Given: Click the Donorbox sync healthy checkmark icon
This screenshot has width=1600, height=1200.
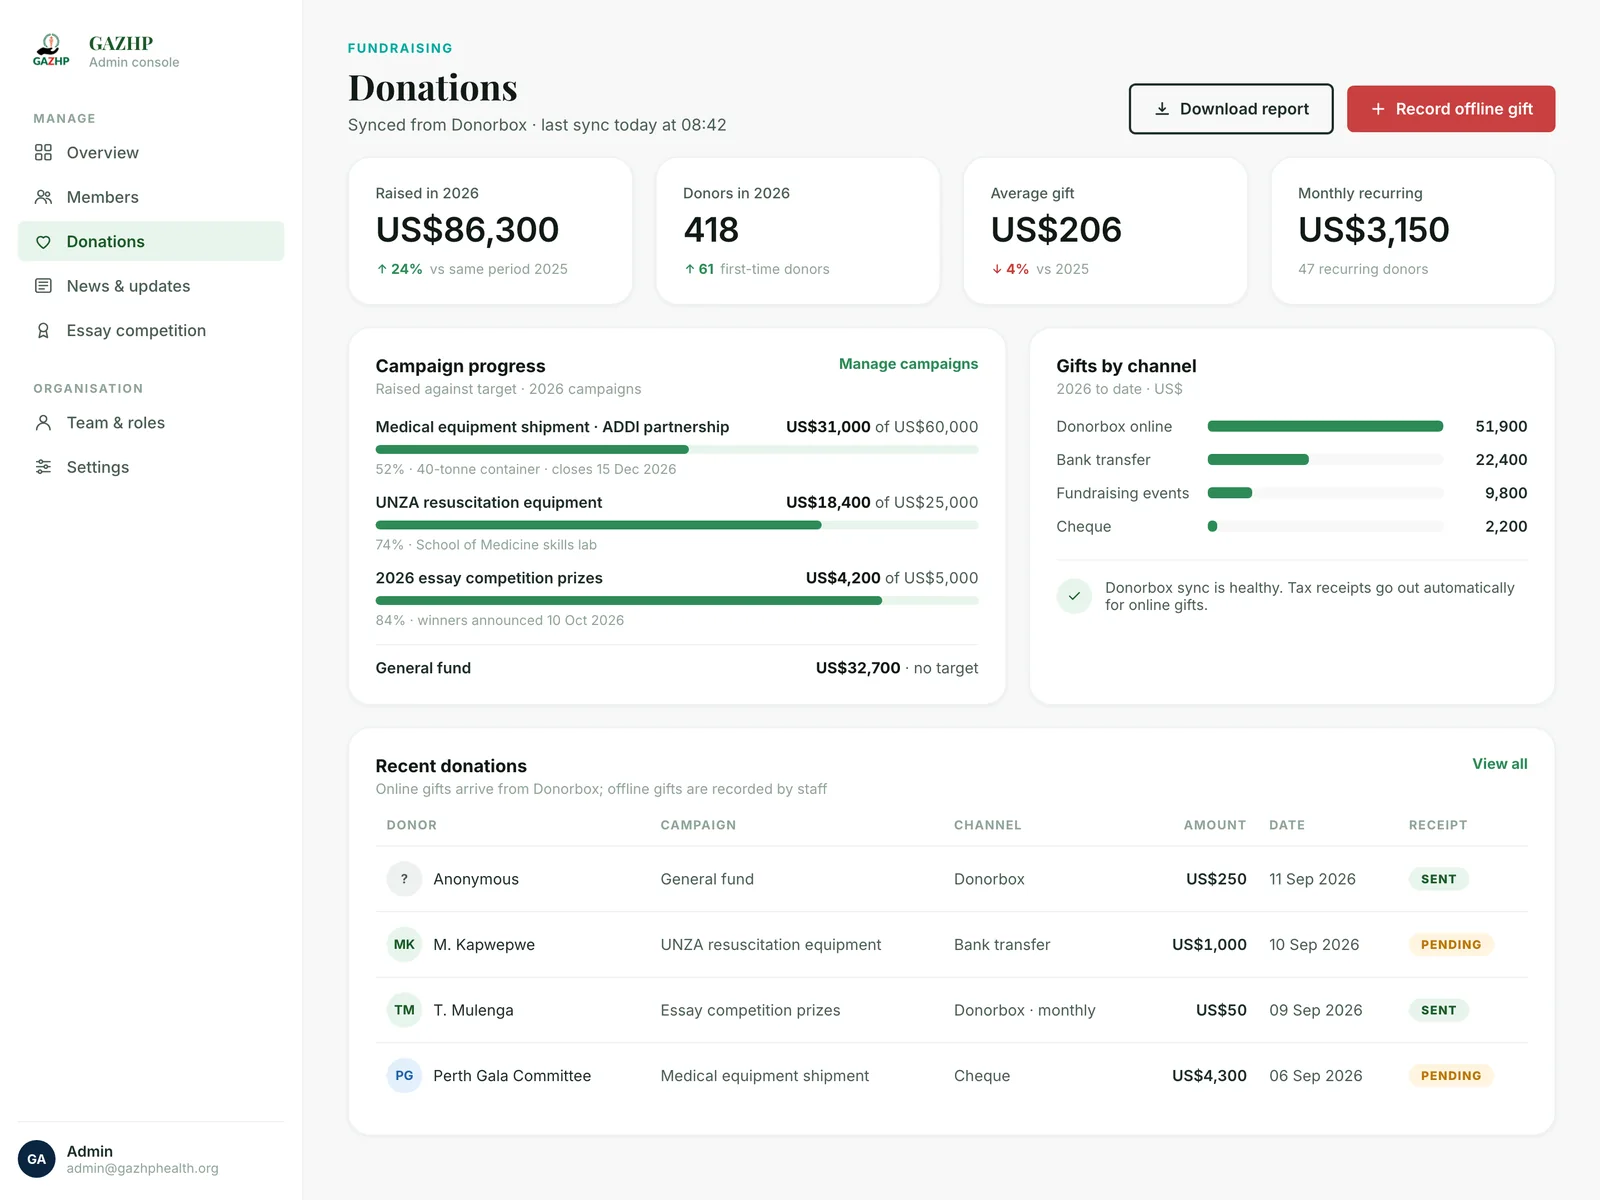Looking at the screenshot, I should pos(1074,596).
